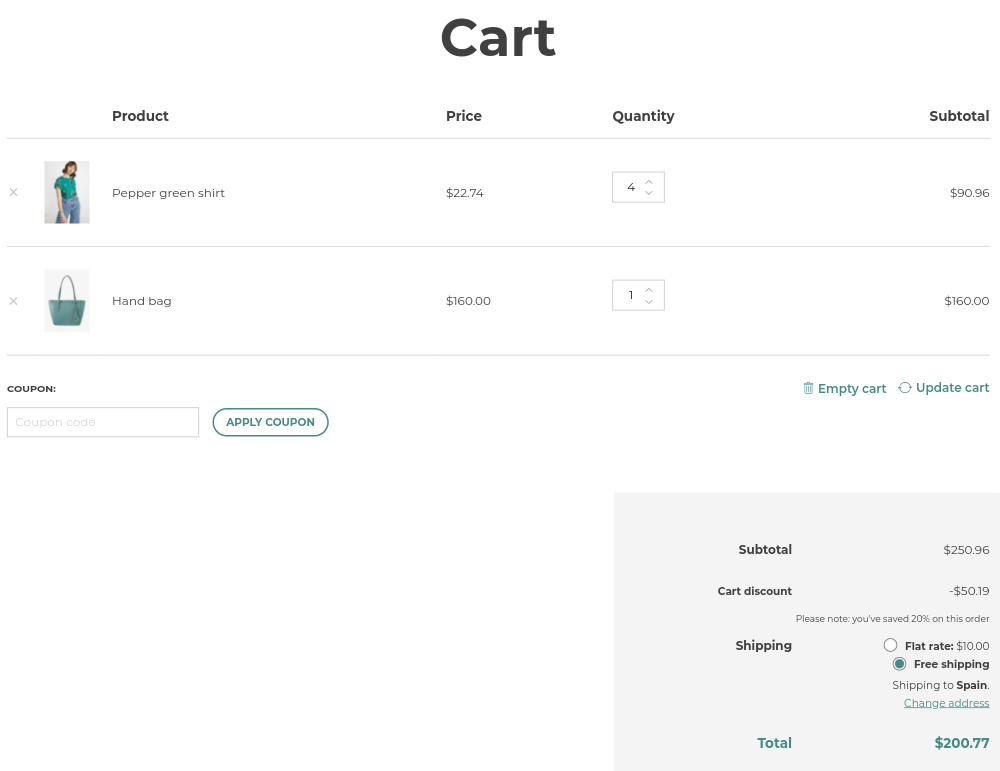Open Hand bag product thumbnail
This screenshot has height=771, width=1000.
67,300
